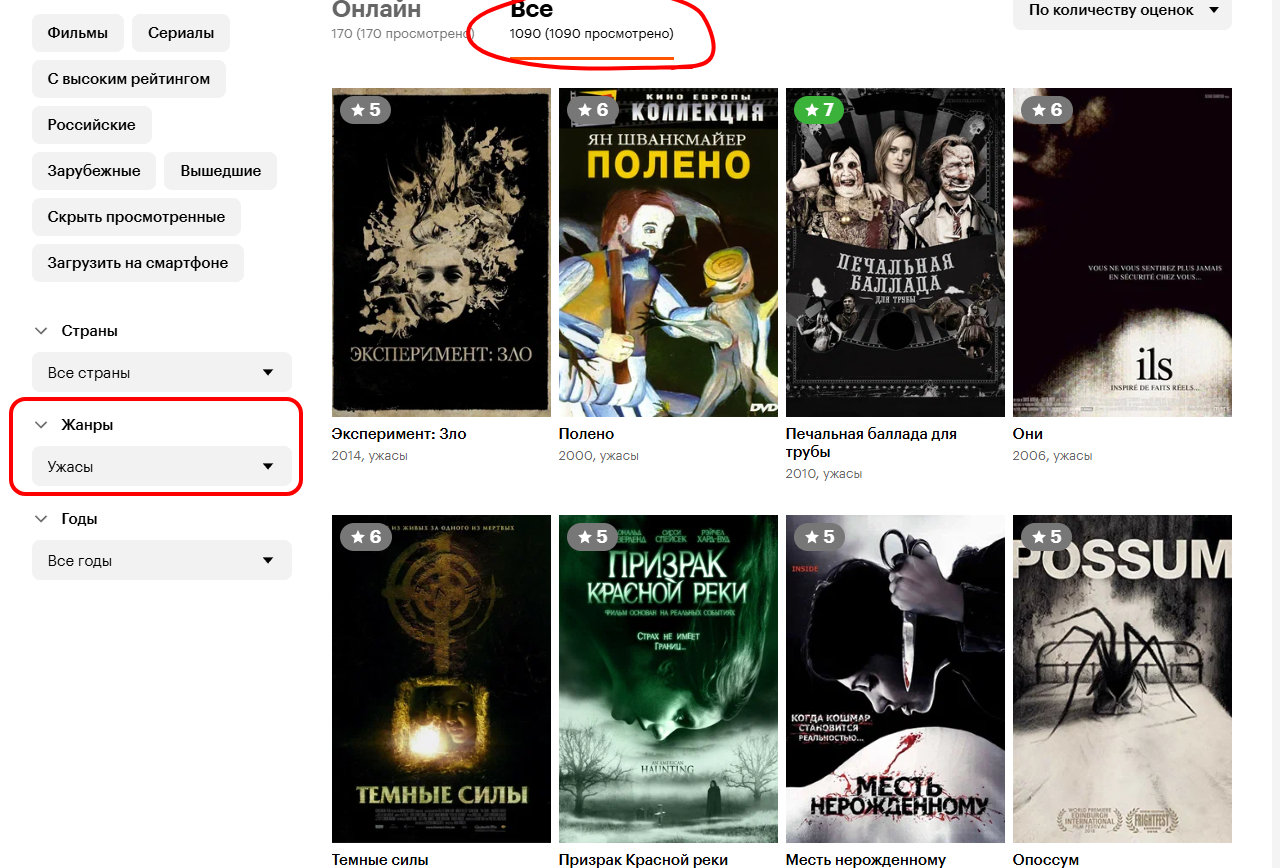Click the star rating badge on Эксперимент: Зло poster

tap(365, 109)
